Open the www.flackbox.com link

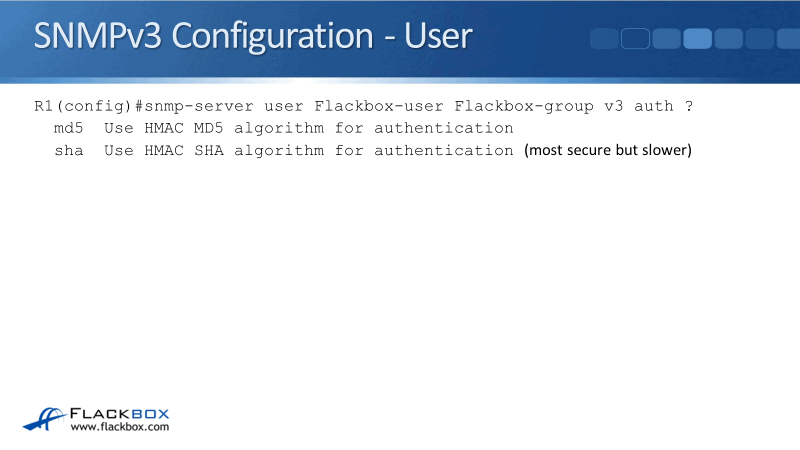click(x=119, y=427)
